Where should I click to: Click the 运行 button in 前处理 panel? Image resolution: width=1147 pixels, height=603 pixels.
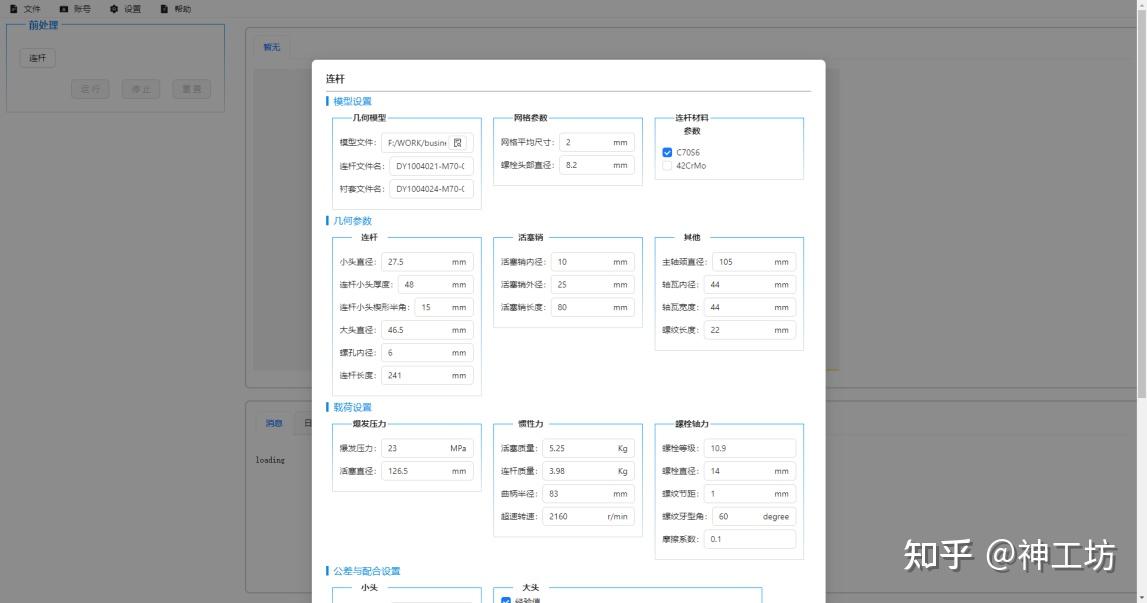click(x=90, y=89)
